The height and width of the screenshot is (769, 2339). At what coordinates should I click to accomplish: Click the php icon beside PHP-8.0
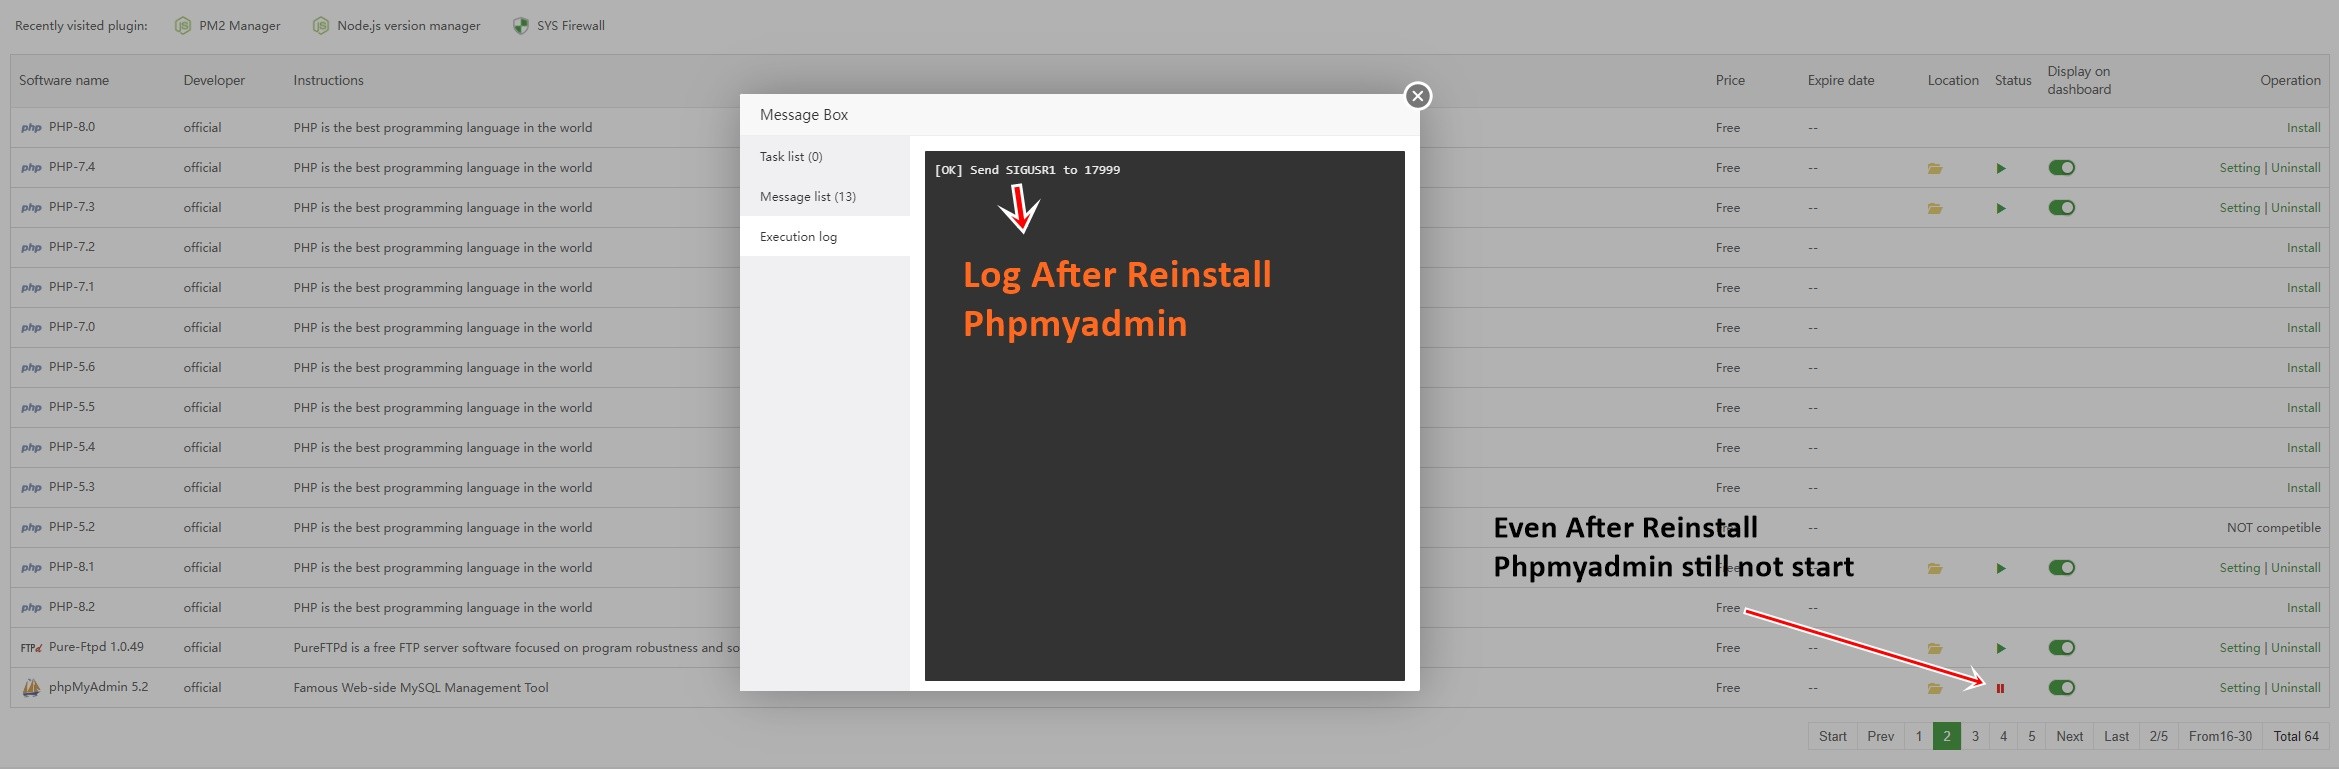pos(31,128)
